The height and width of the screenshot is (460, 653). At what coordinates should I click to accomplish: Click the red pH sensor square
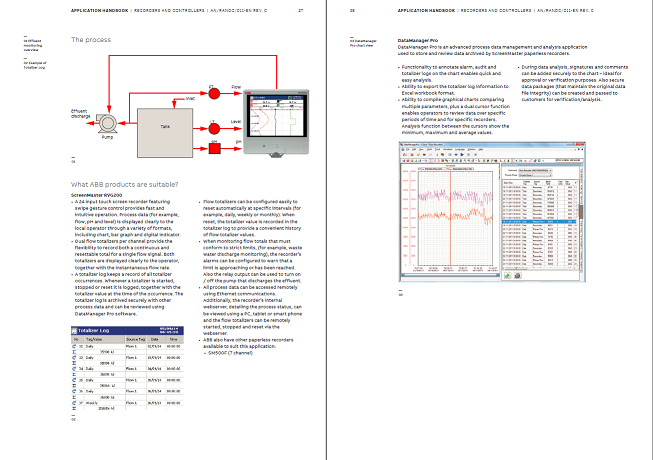pyautogui.click(x=212, y=146)
